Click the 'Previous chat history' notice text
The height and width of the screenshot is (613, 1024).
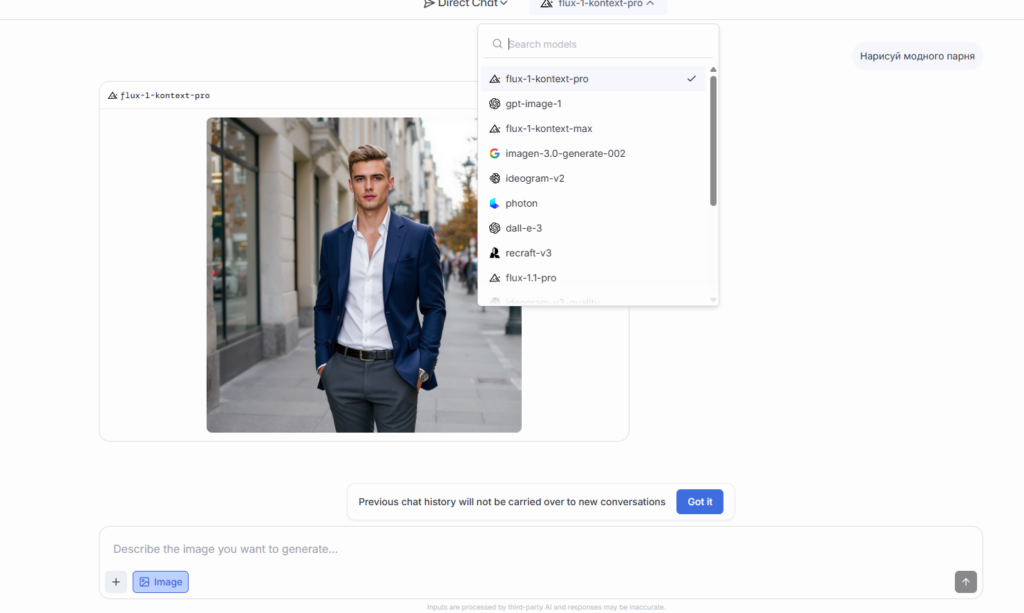pyautogui.click(x=512, y=501)
